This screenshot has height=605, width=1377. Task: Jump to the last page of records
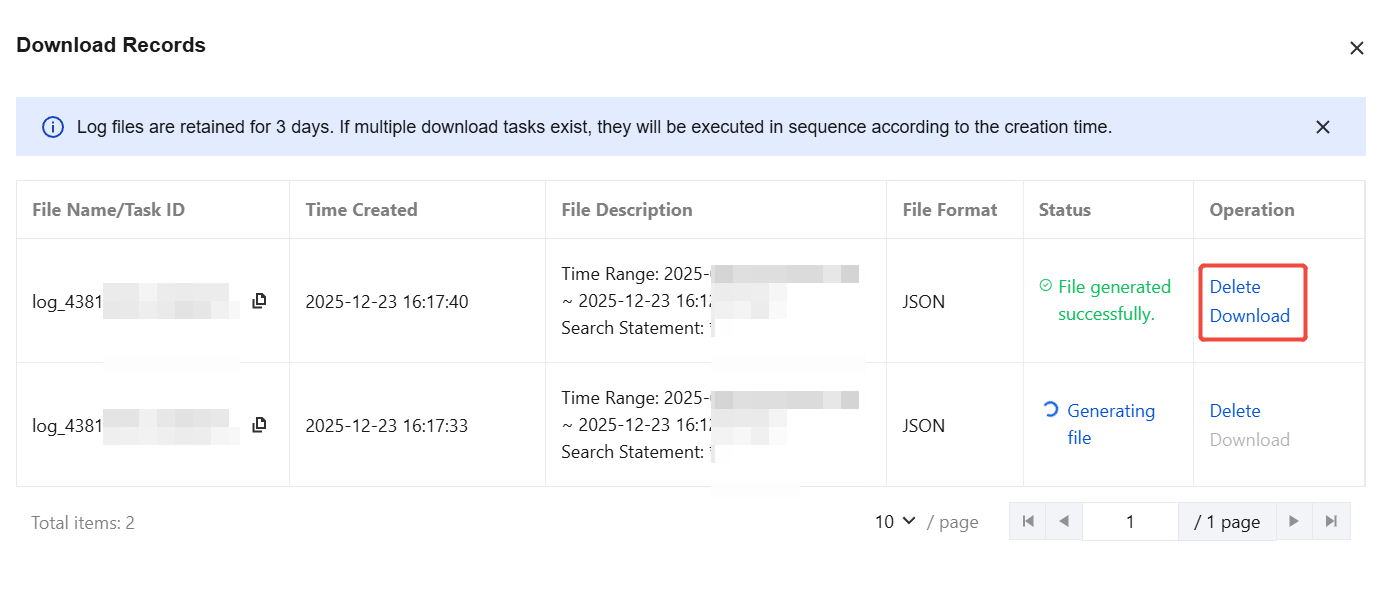coord(1331,521)
